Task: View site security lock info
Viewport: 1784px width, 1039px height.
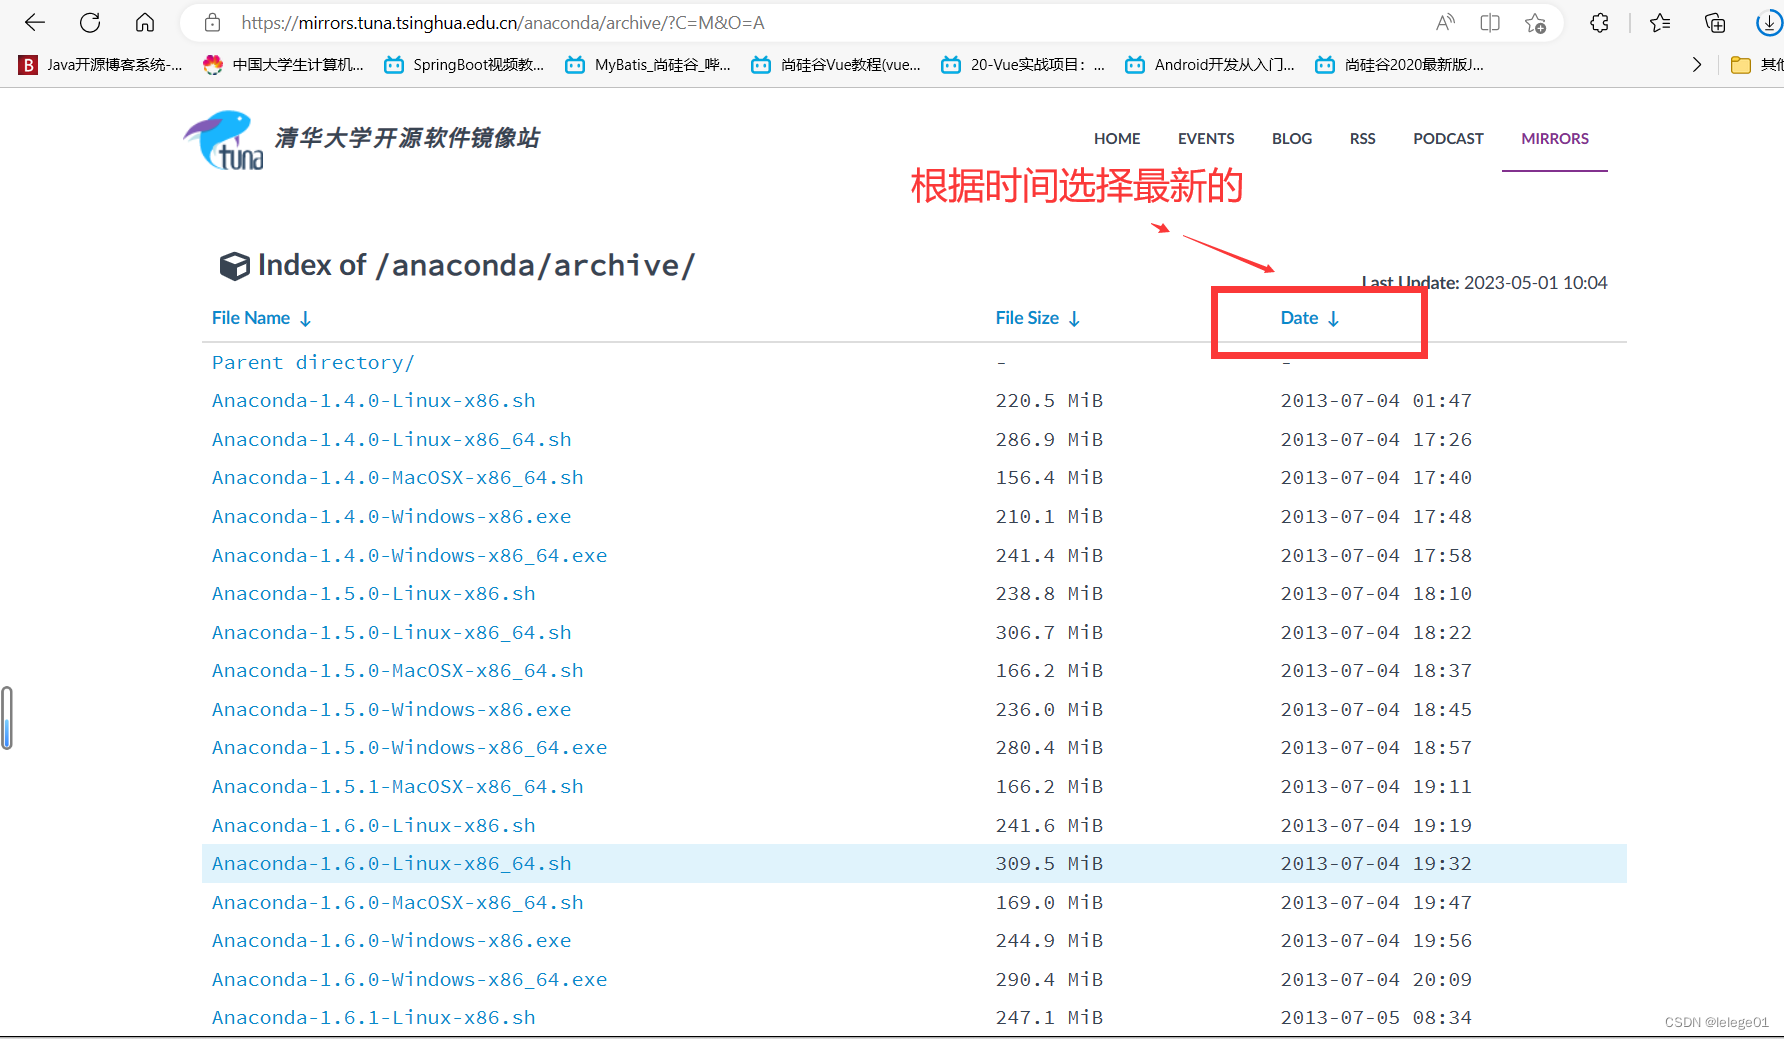Action: [x=212, y=23]
